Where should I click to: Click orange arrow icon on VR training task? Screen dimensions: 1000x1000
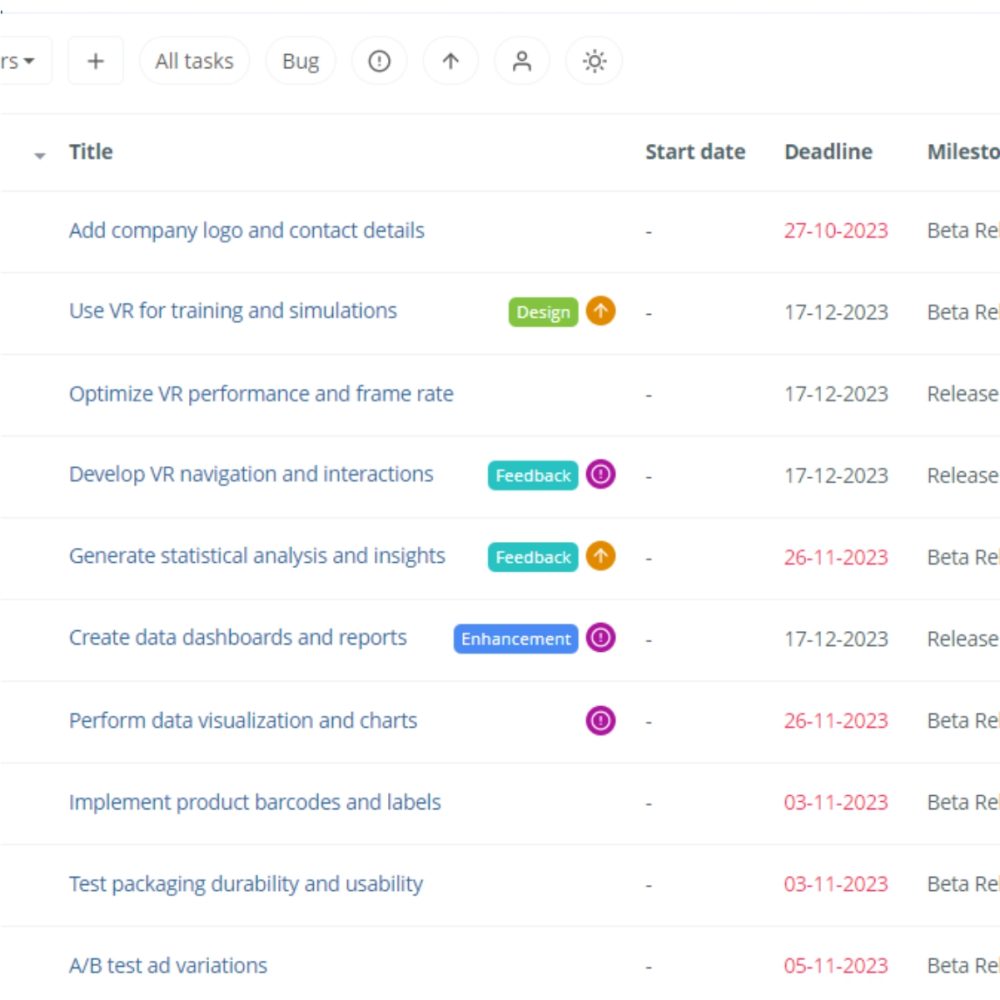(600, 311)
